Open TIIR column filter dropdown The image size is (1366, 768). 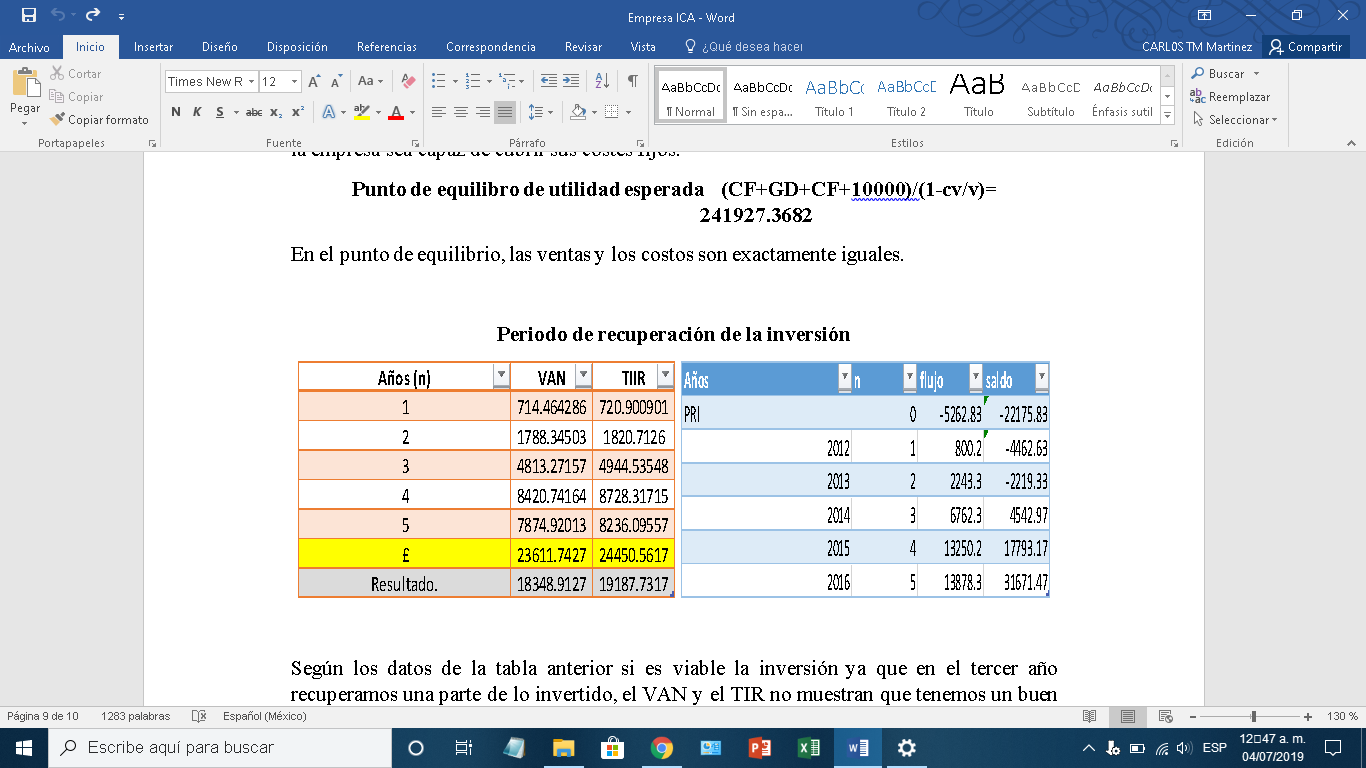tap(665, 376)
